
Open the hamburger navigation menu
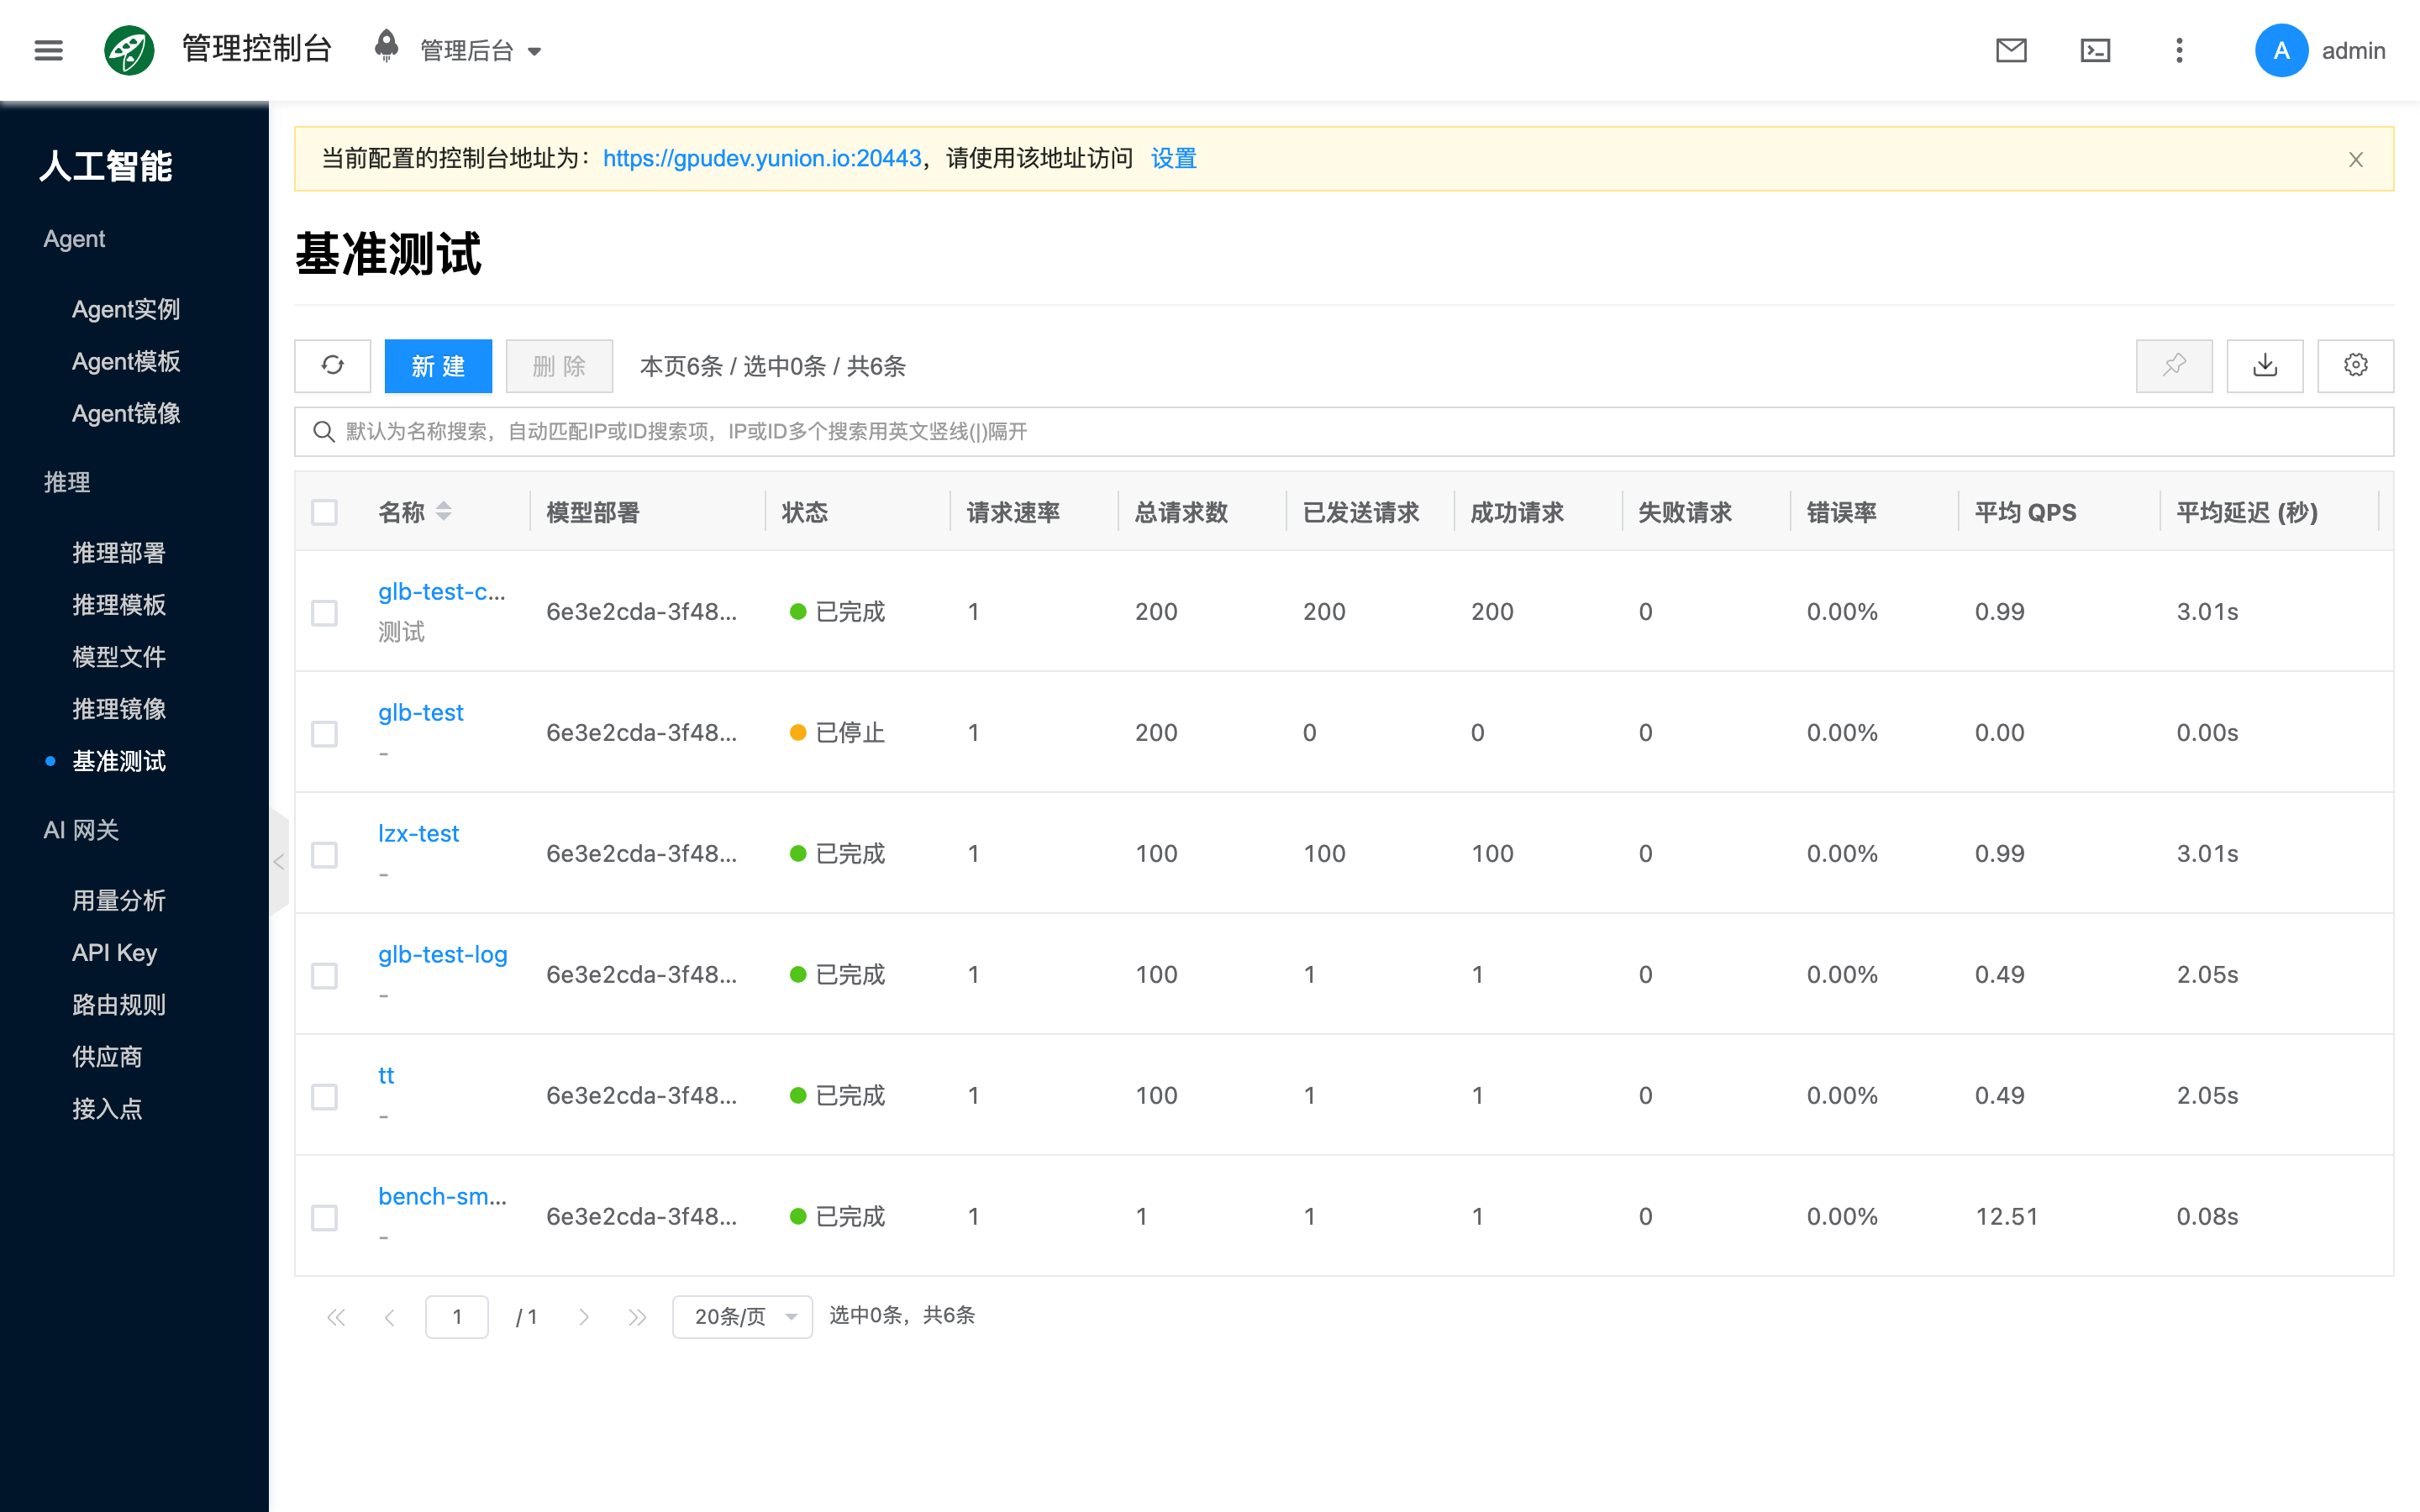pos(48,50)
